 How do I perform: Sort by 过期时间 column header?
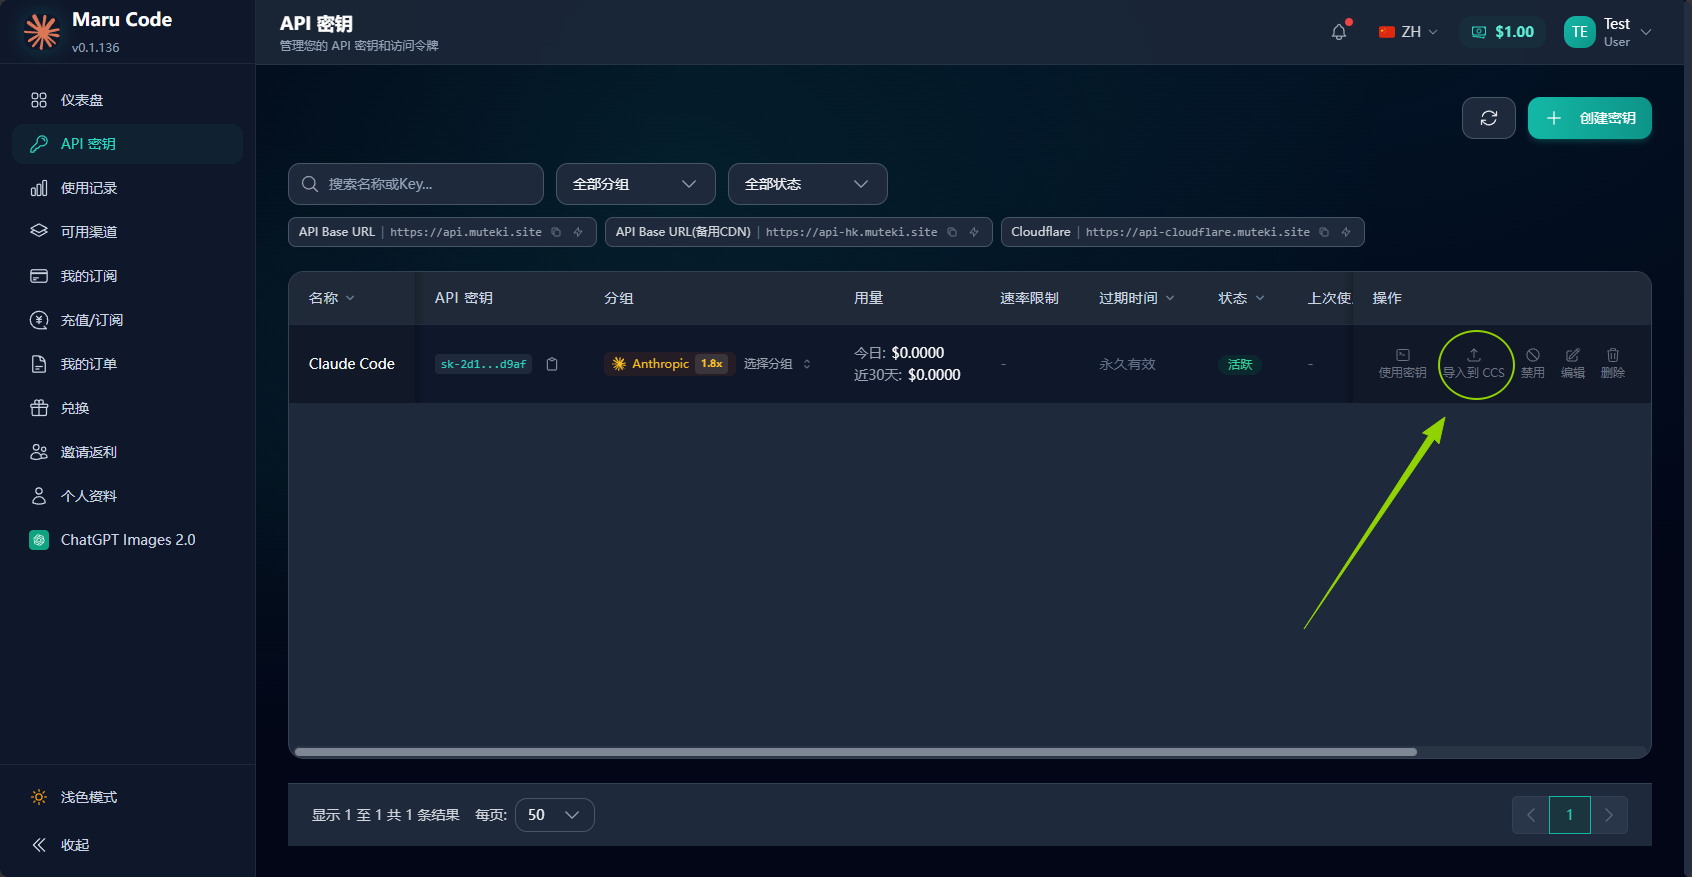click(1137, 298)
